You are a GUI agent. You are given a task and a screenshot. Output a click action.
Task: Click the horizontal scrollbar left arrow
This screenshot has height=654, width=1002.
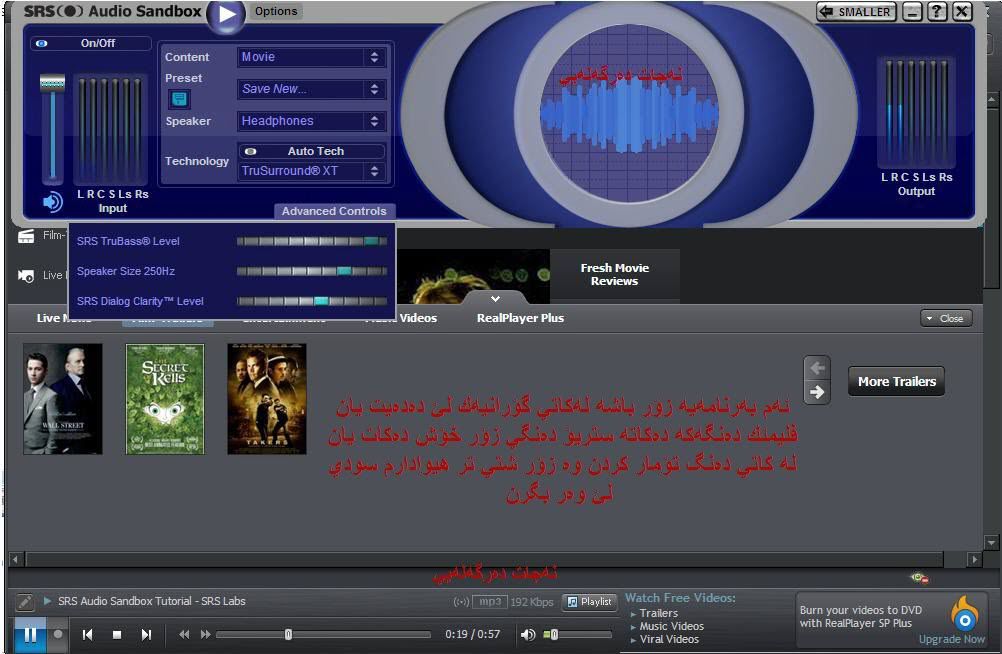[x=15, y=559]
